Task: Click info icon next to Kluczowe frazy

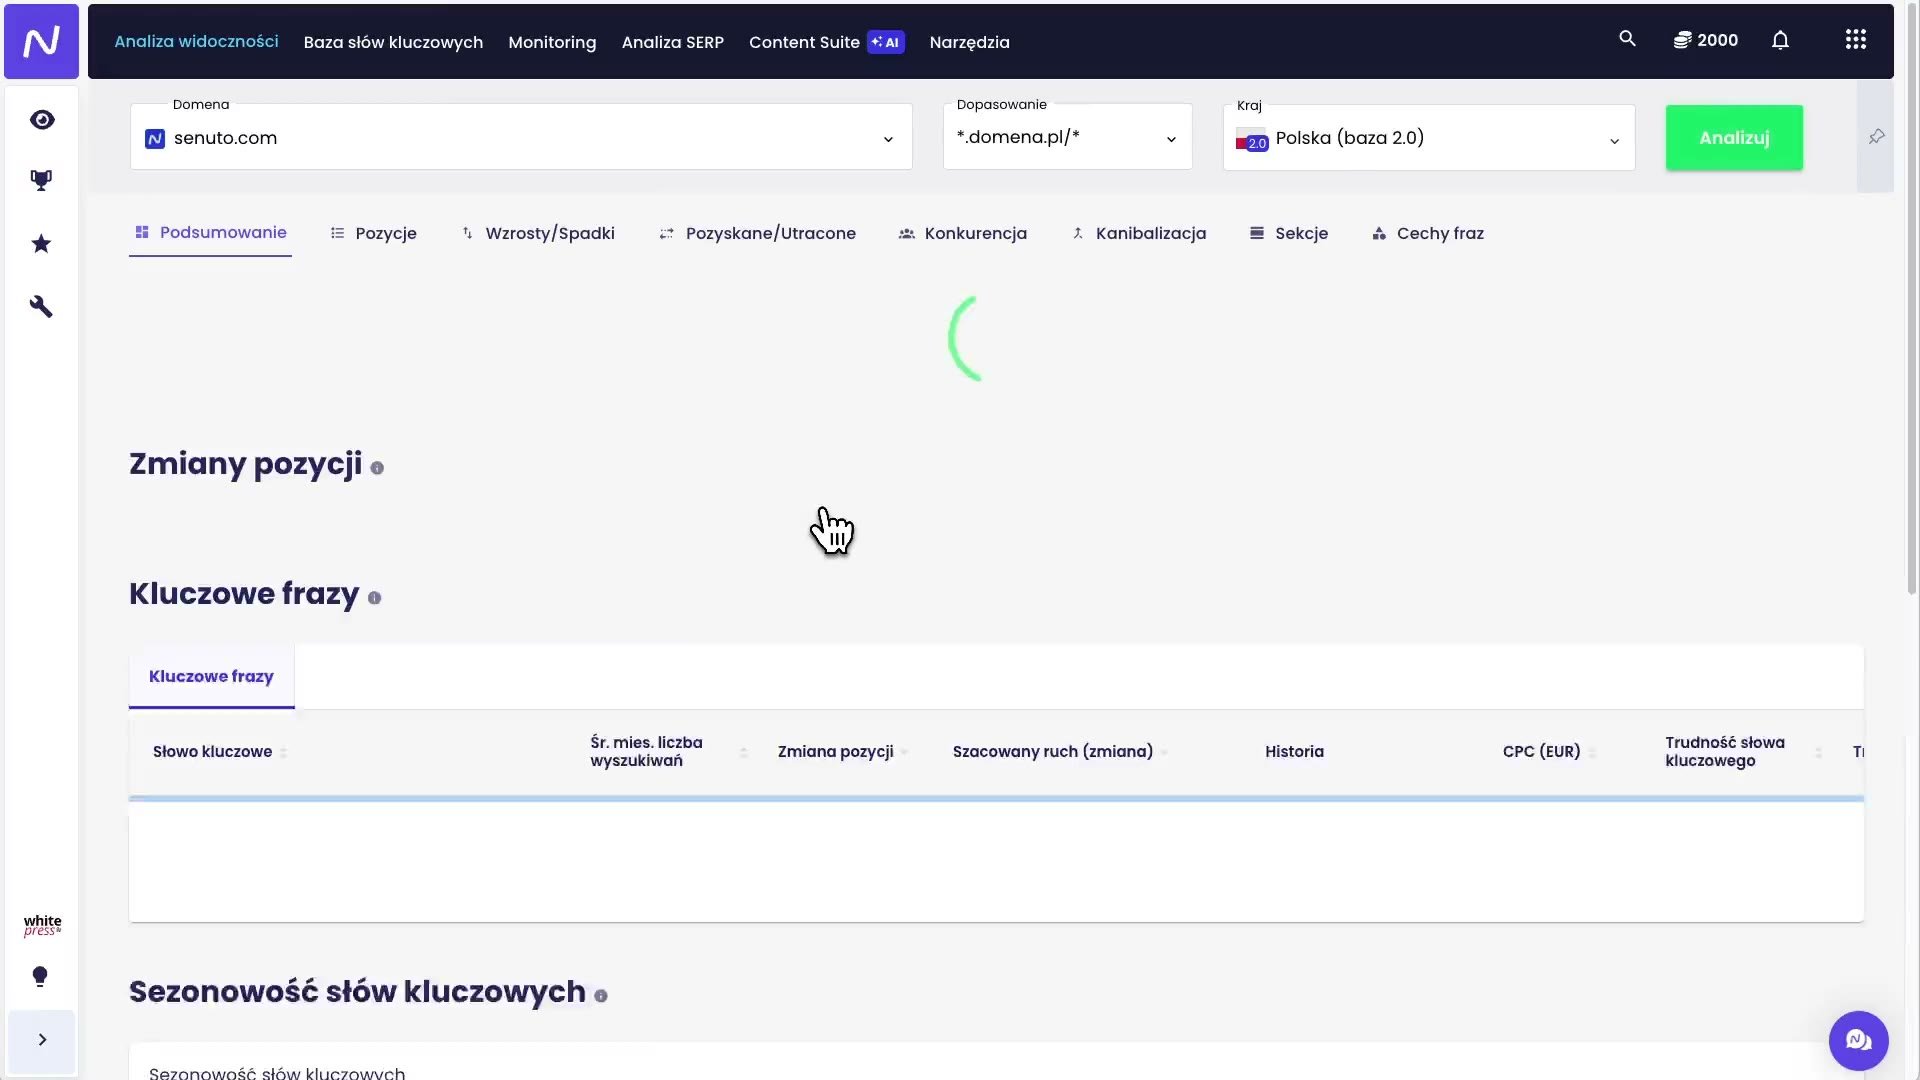Action: point(374,598)
